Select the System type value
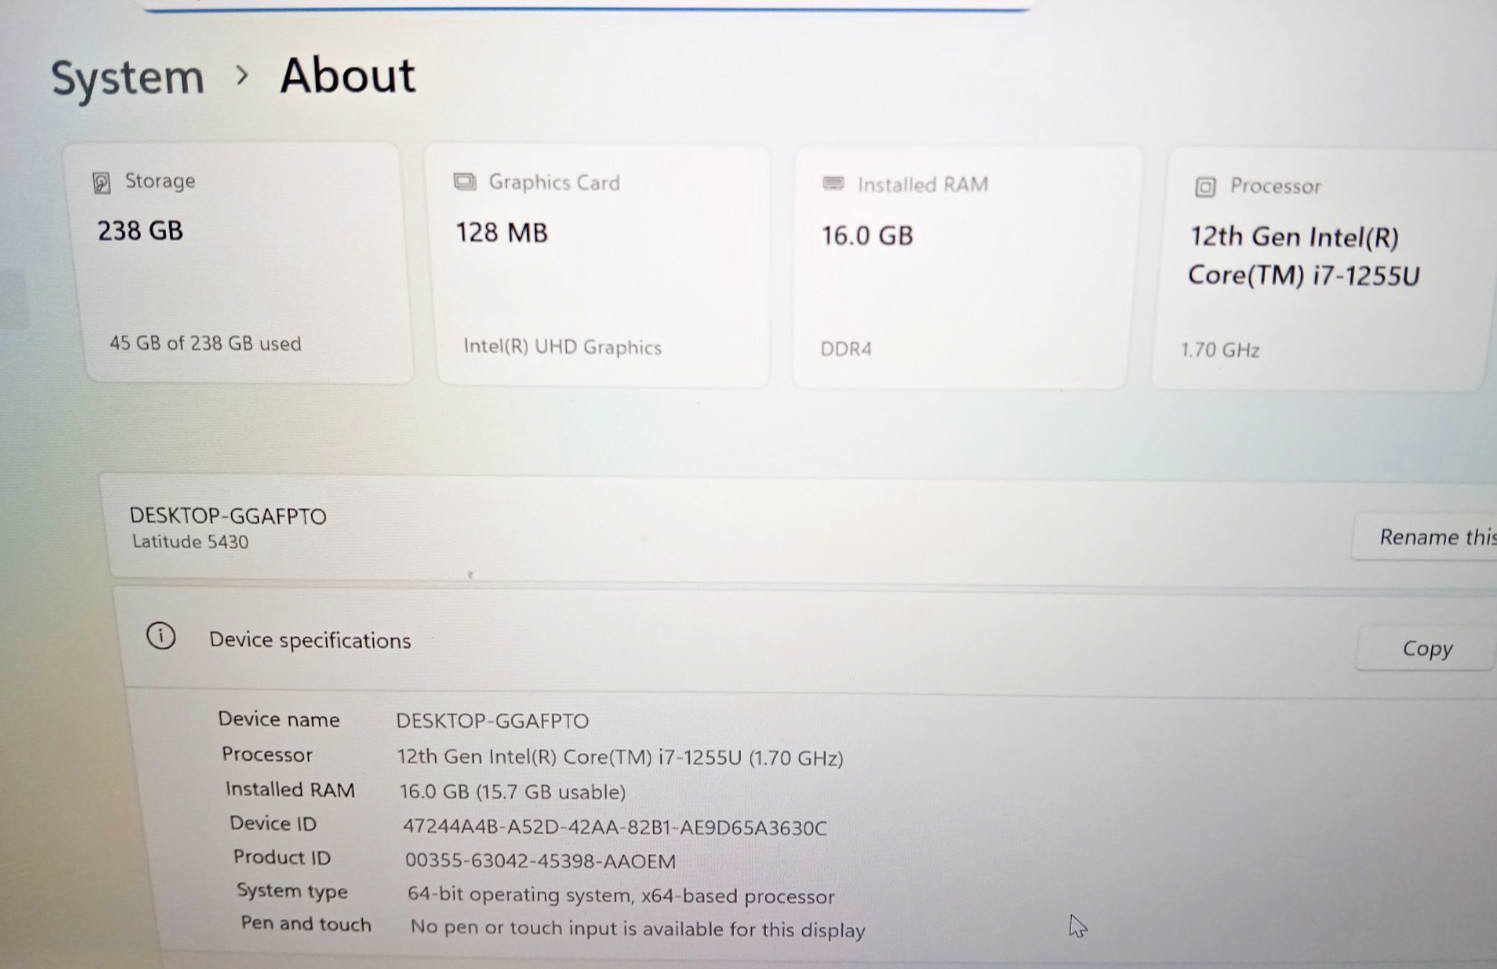1497x969 pixels. click(x=621, y=896)
